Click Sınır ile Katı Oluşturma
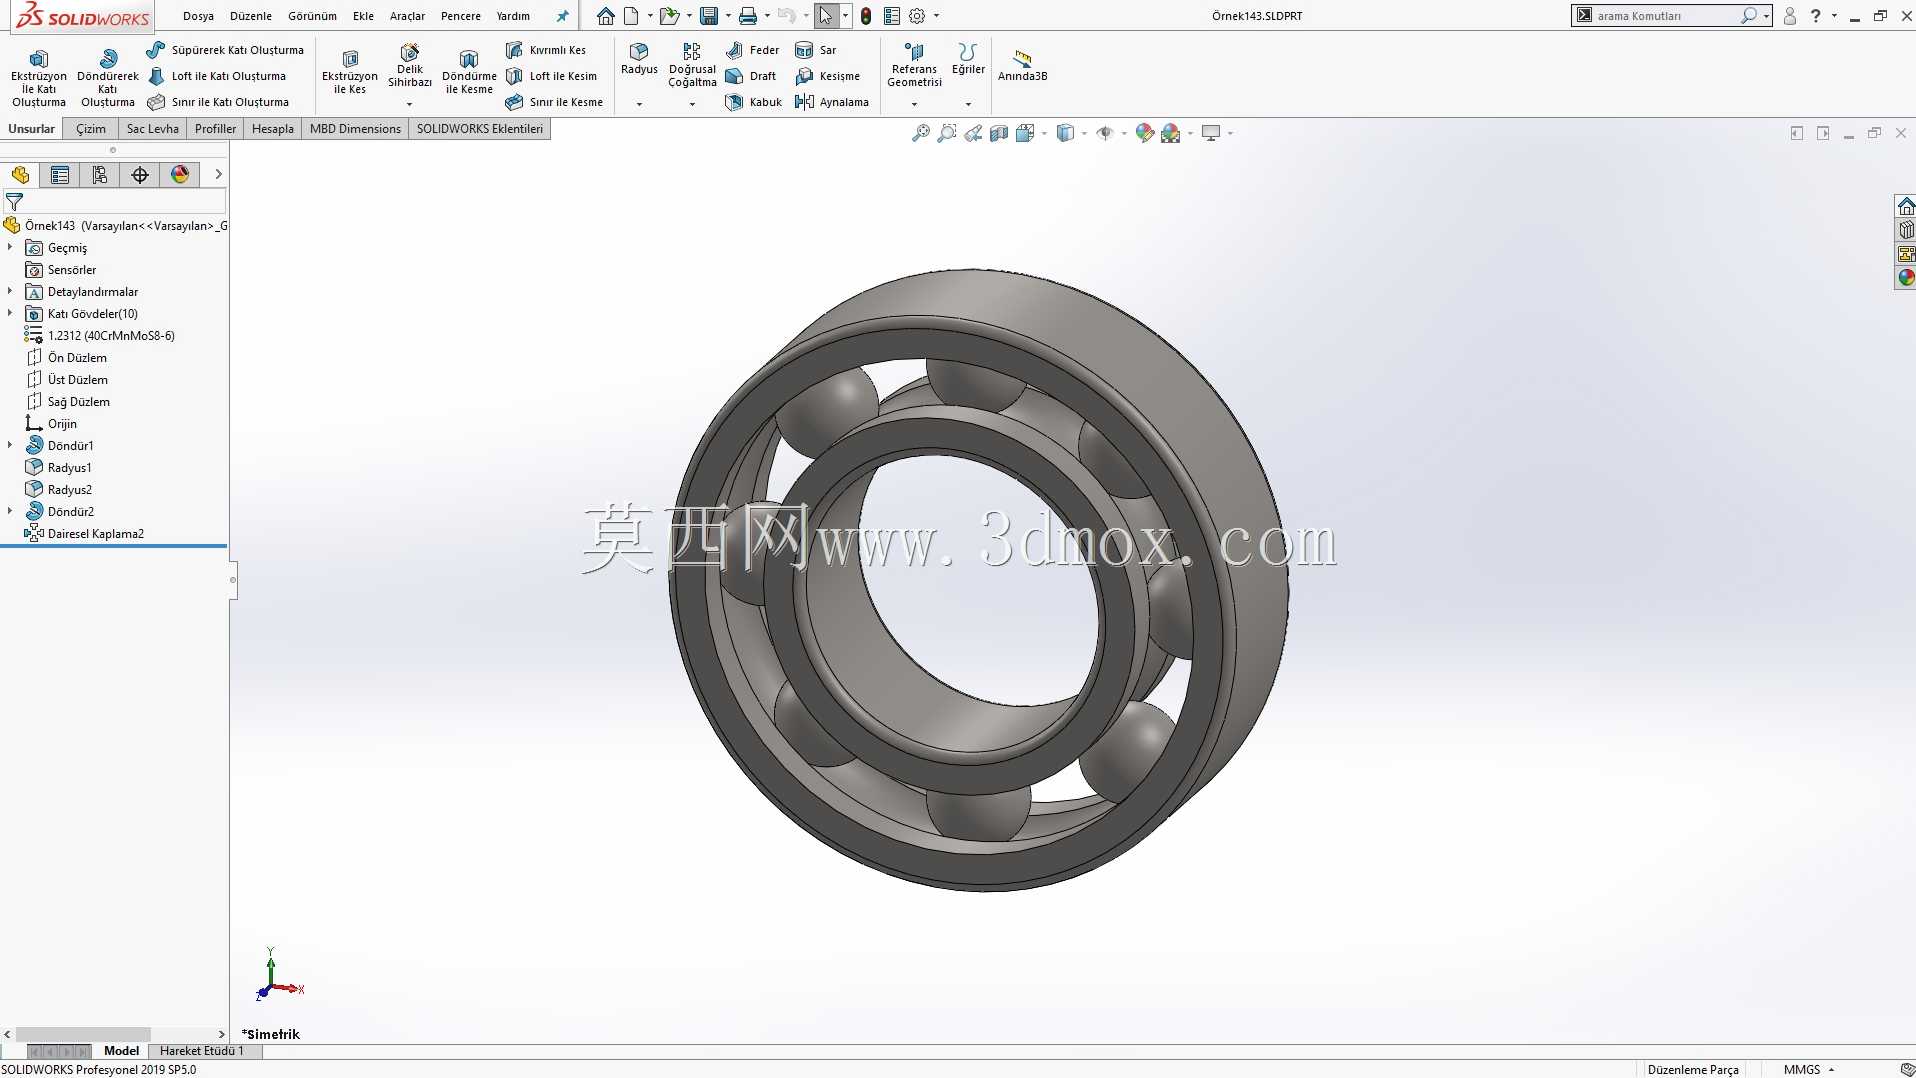 218,102
